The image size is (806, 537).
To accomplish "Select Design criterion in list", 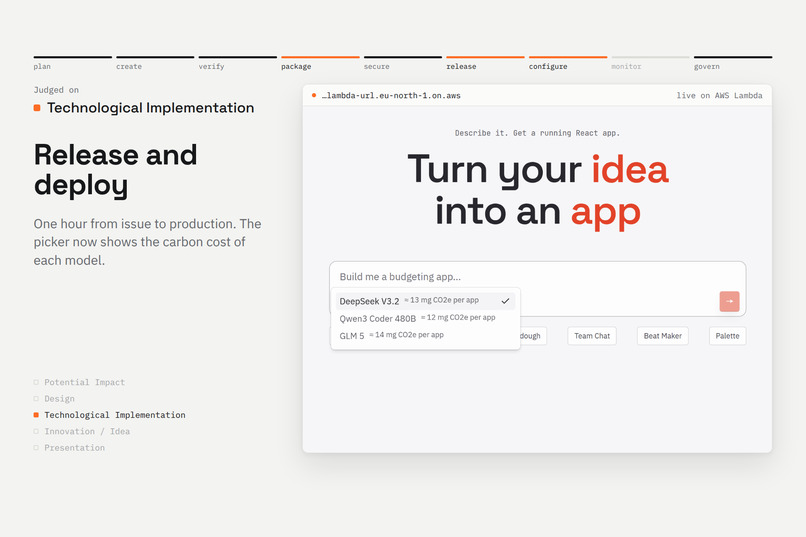I will click(x=54, y=399).
